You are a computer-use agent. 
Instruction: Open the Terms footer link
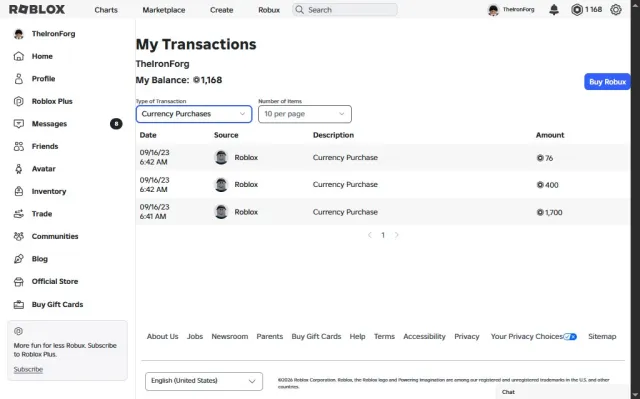coord(384,337)
